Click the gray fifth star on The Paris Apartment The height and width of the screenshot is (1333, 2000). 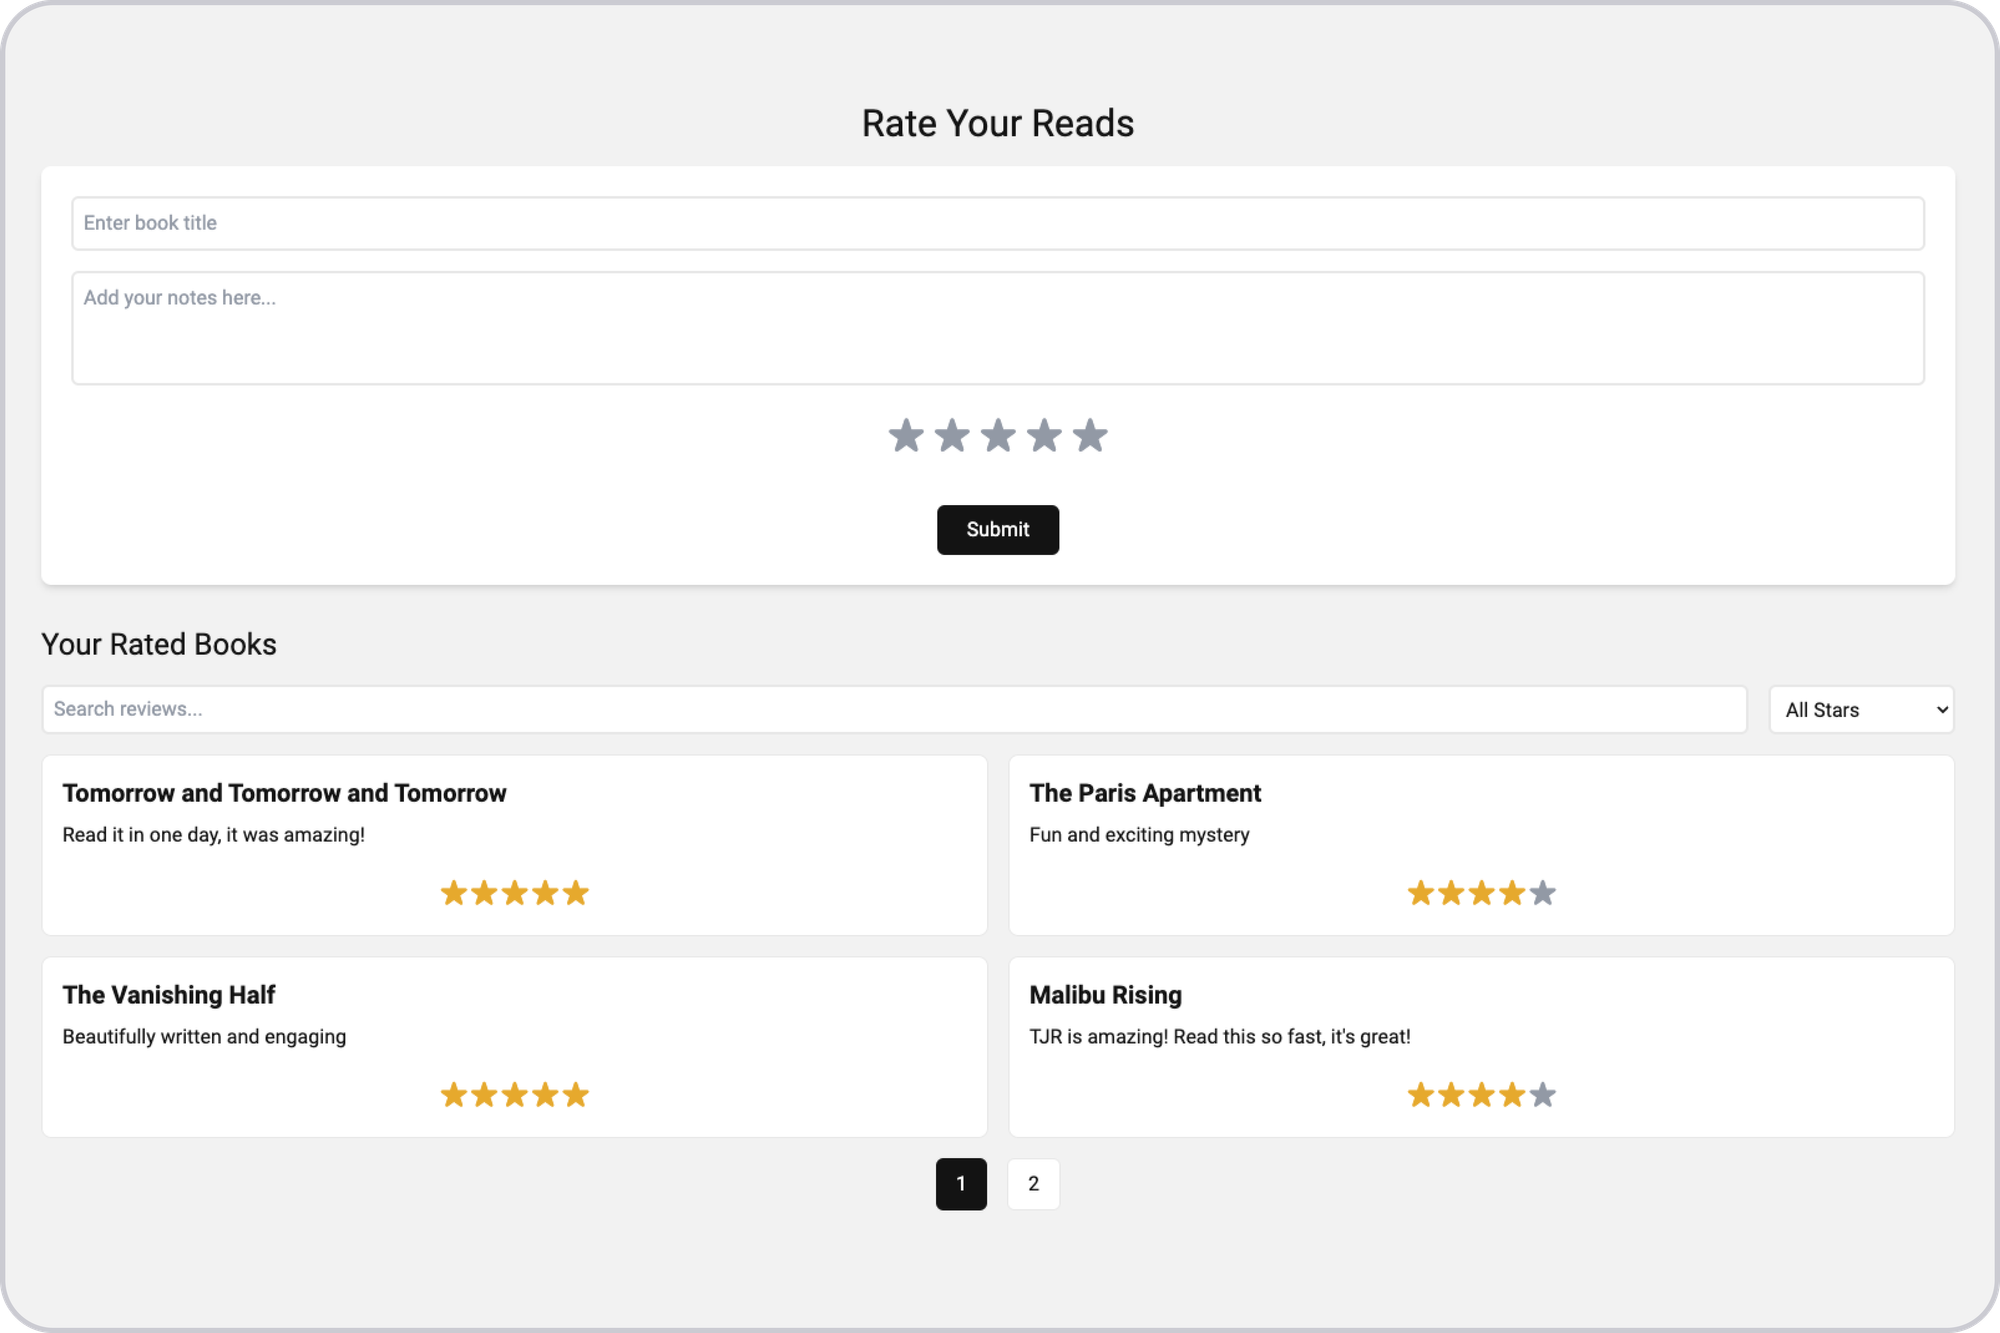(x=1543, y=892)
